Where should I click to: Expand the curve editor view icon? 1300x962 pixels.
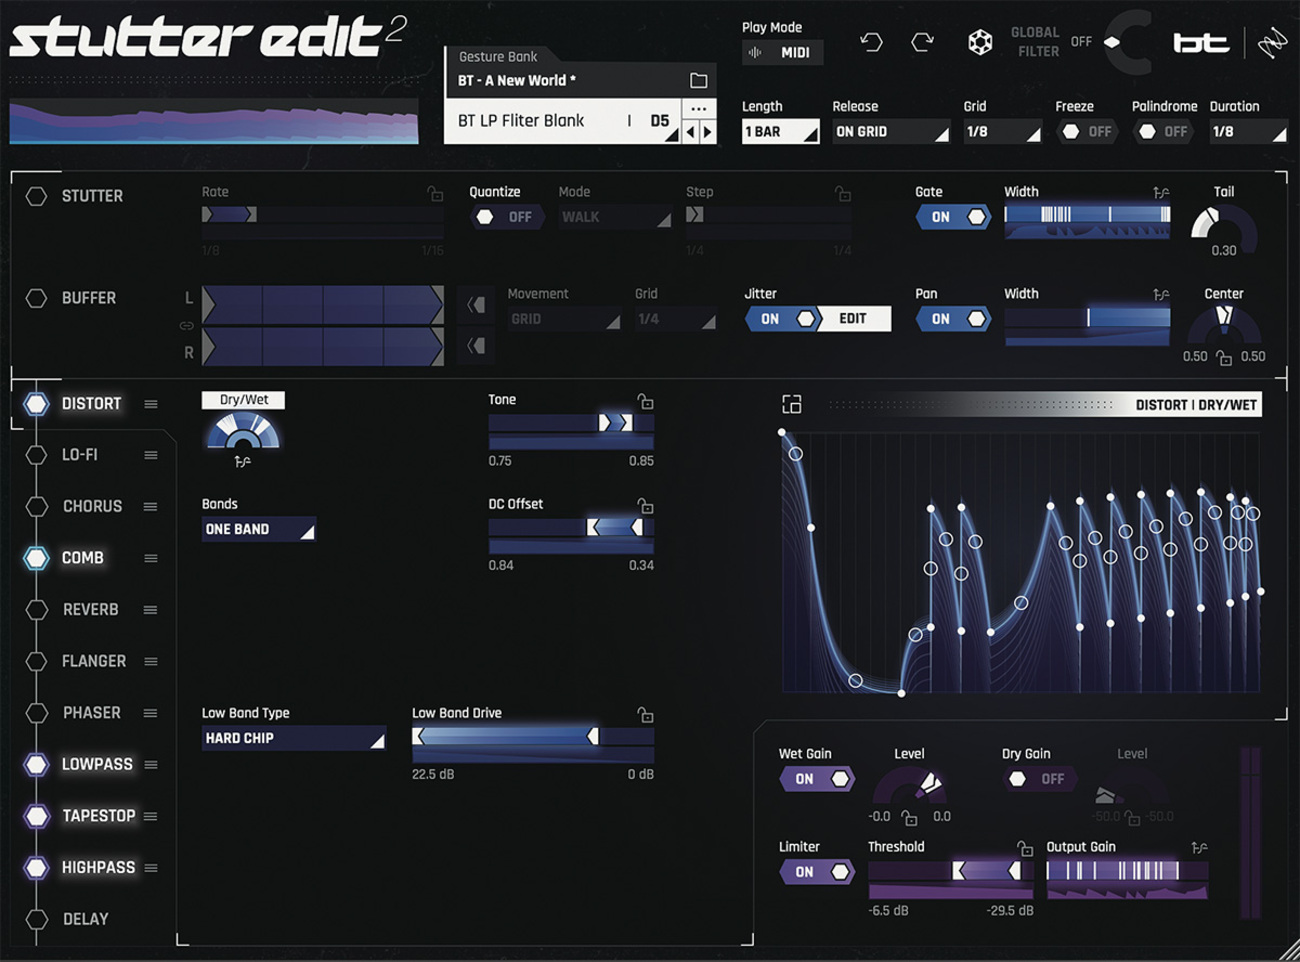click(x=792, y=404)
